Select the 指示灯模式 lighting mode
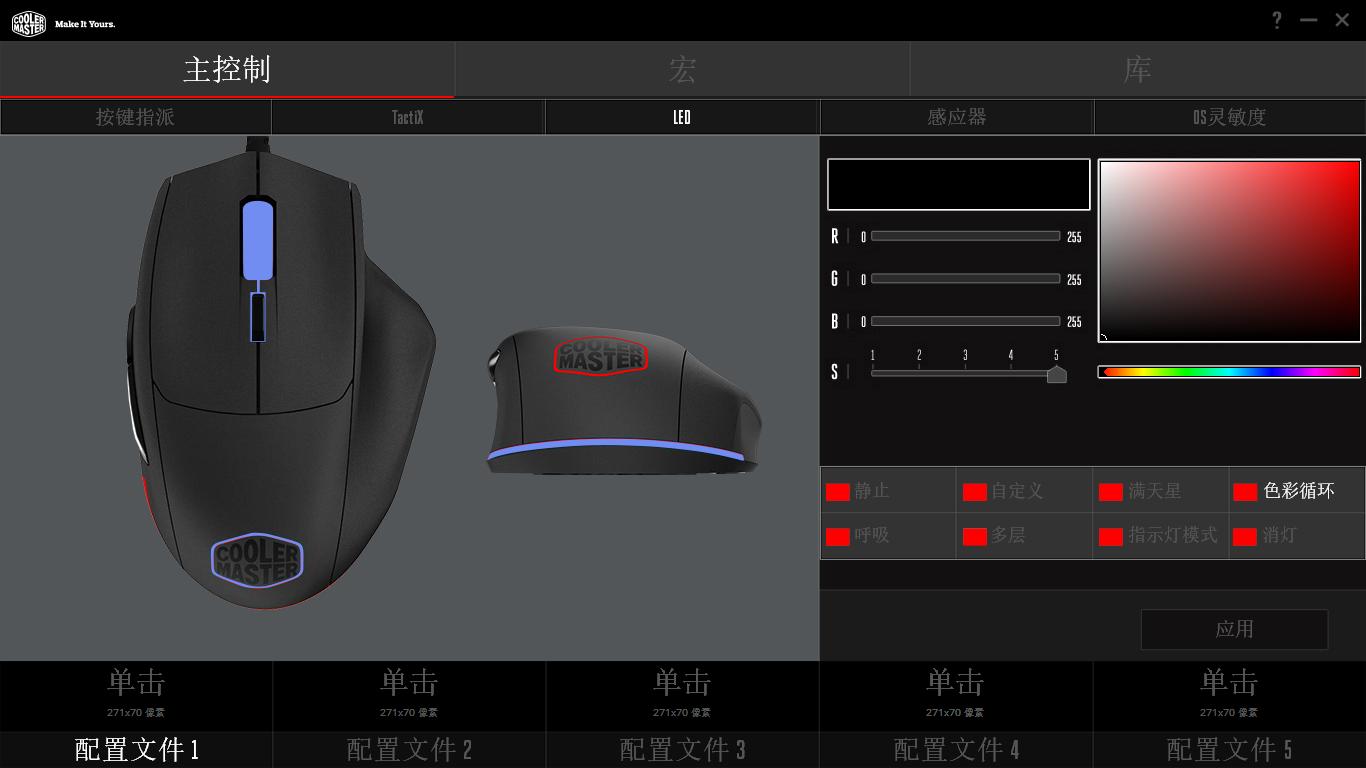This screenshot has height=768, width=1366. coord(1161,536)
